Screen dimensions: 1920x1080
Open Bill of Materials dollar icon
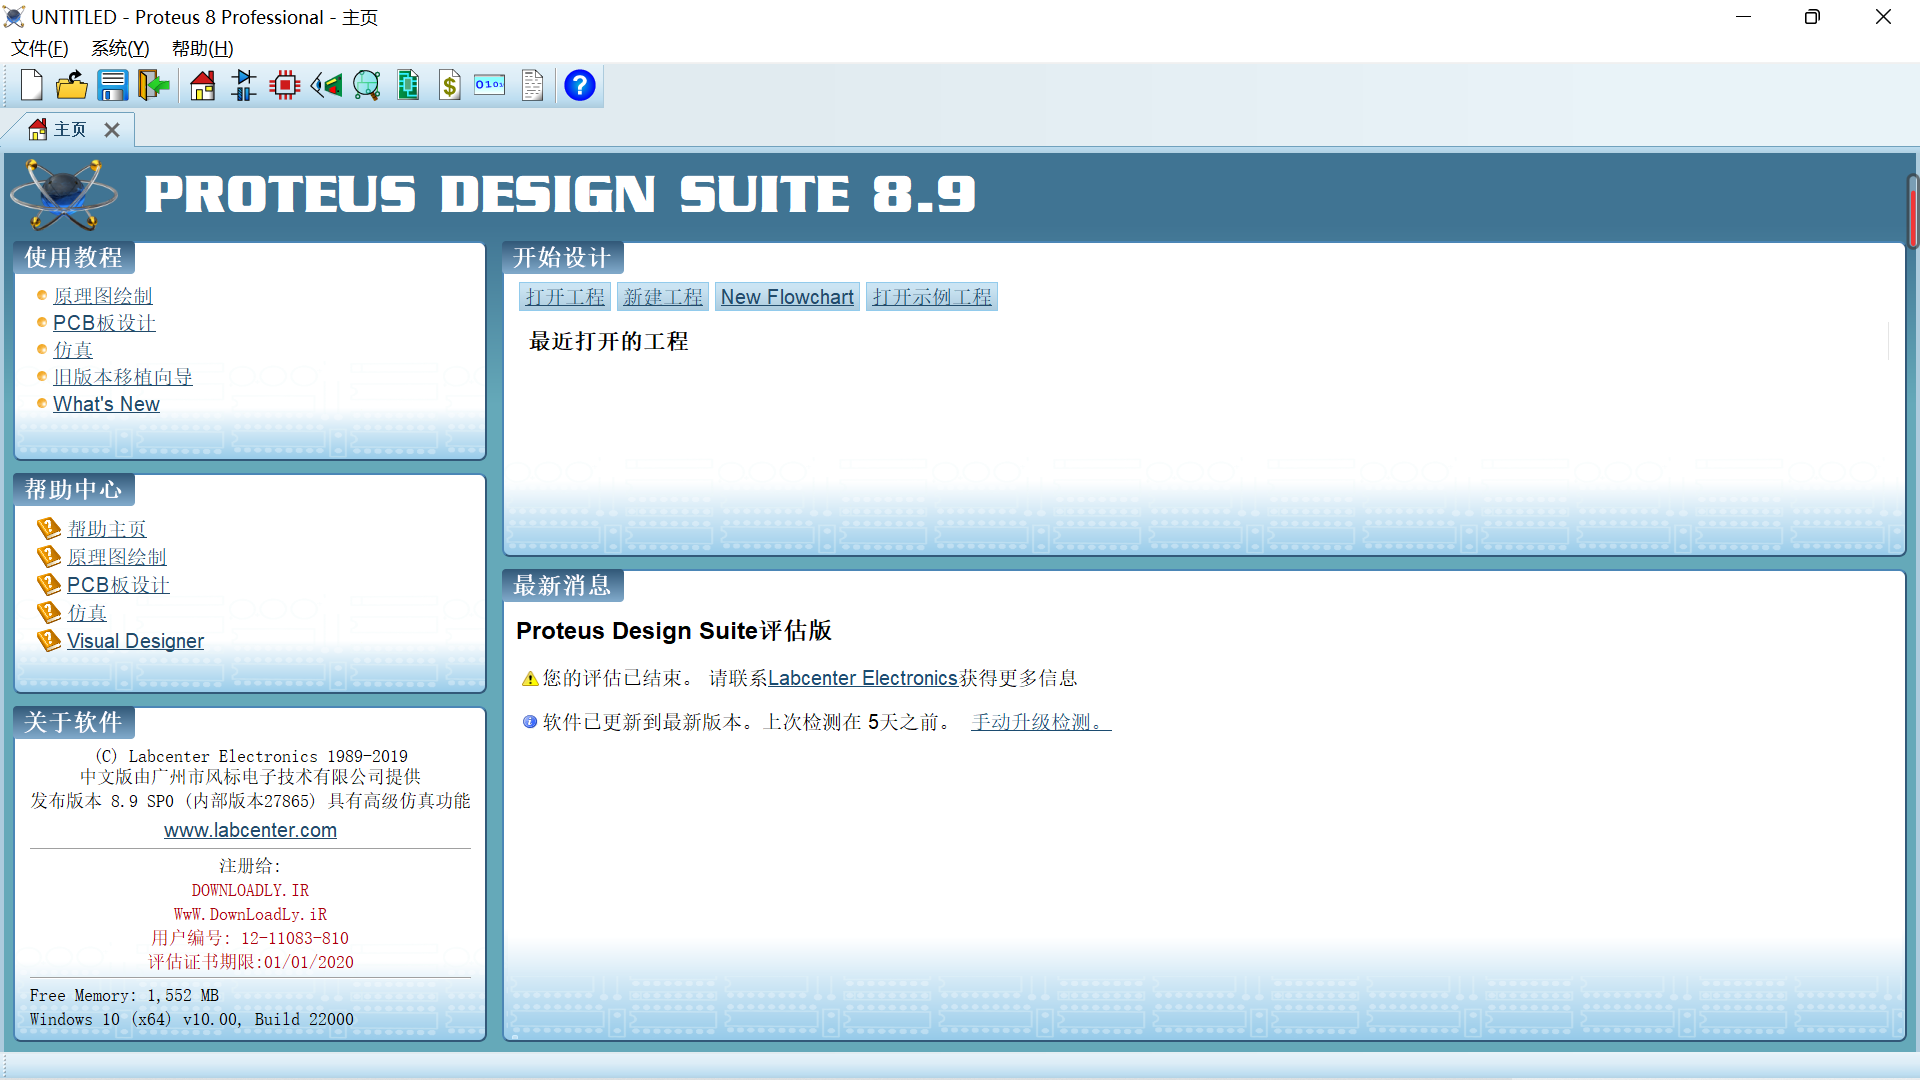pyautogui.click(x=450, y=86)
